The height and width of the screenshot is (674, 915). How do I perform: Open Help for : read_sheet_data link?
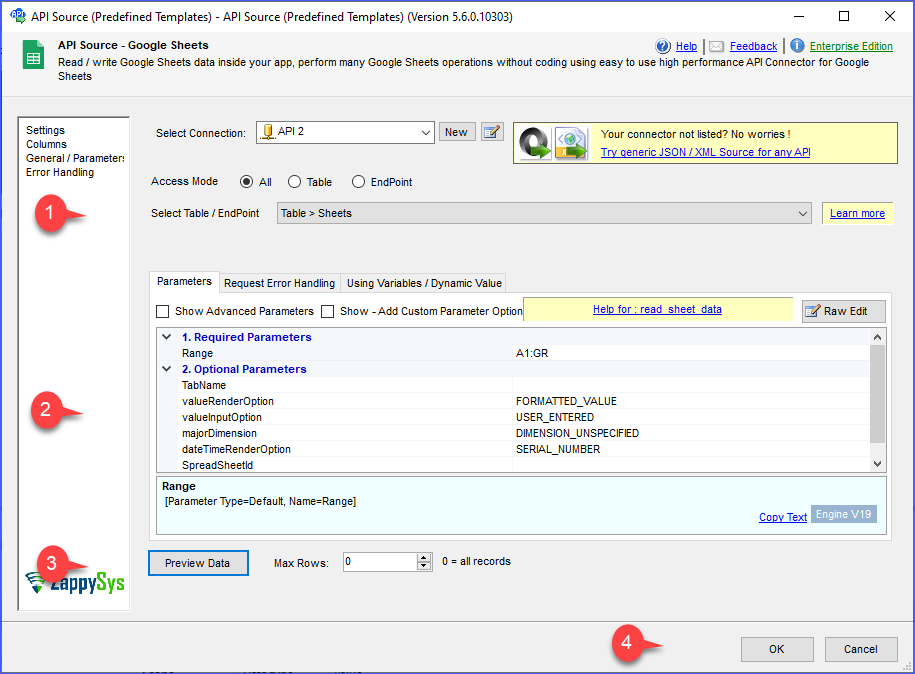(657, 309)
